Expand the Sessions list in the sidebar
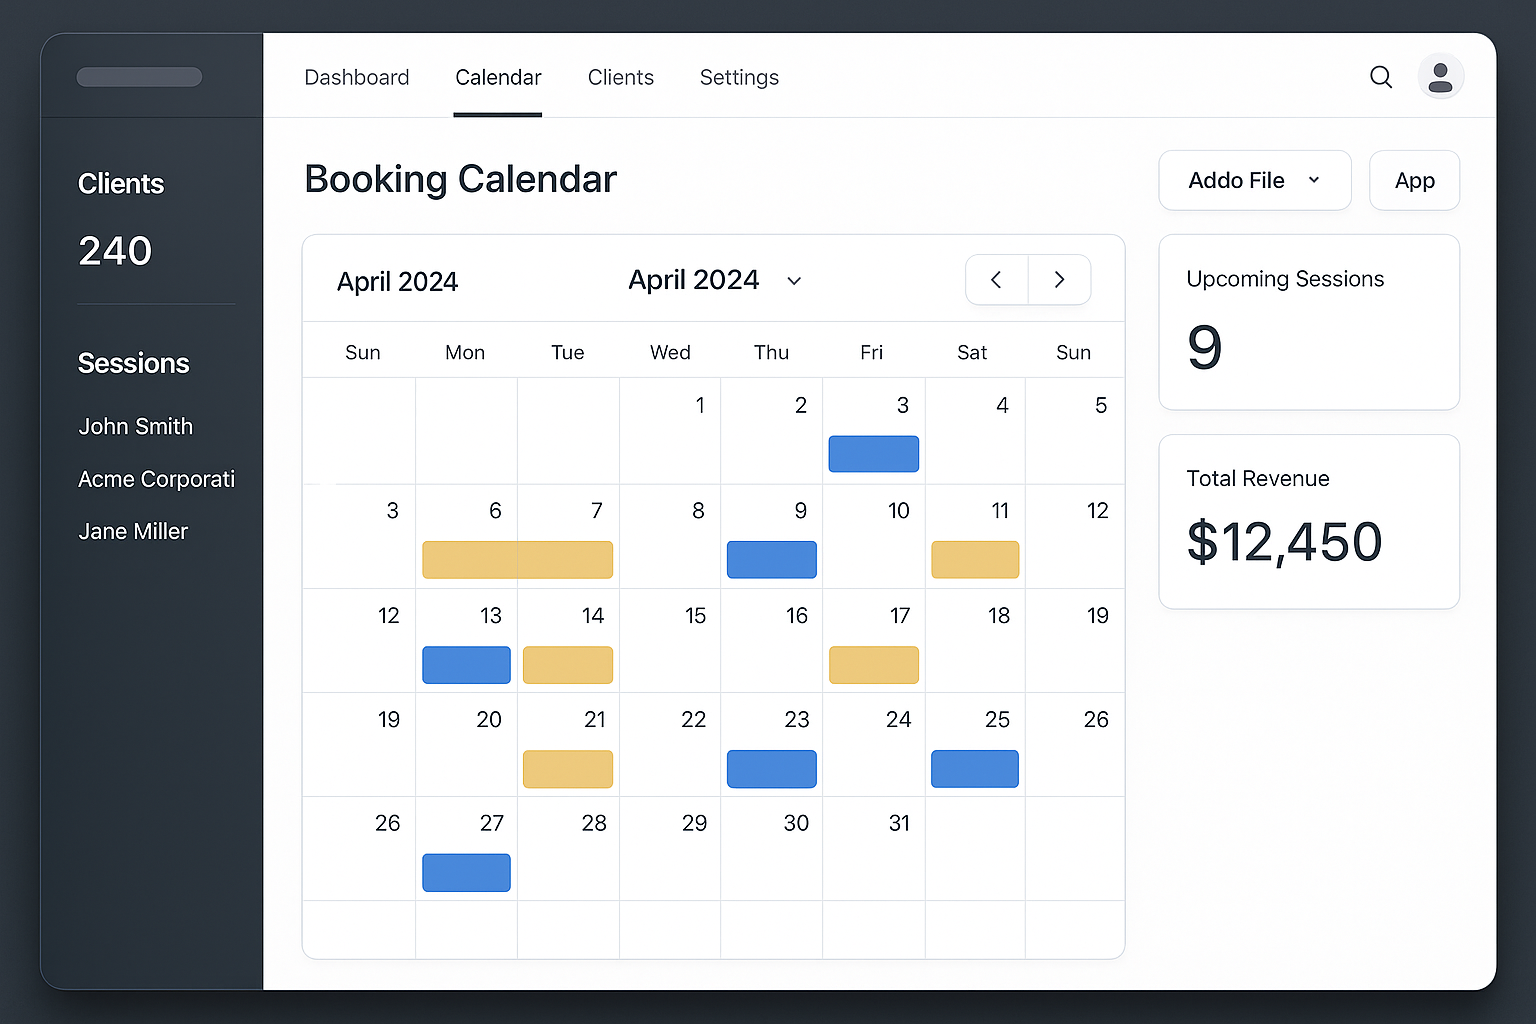Screen dimensions: 1536x1024 133,363
